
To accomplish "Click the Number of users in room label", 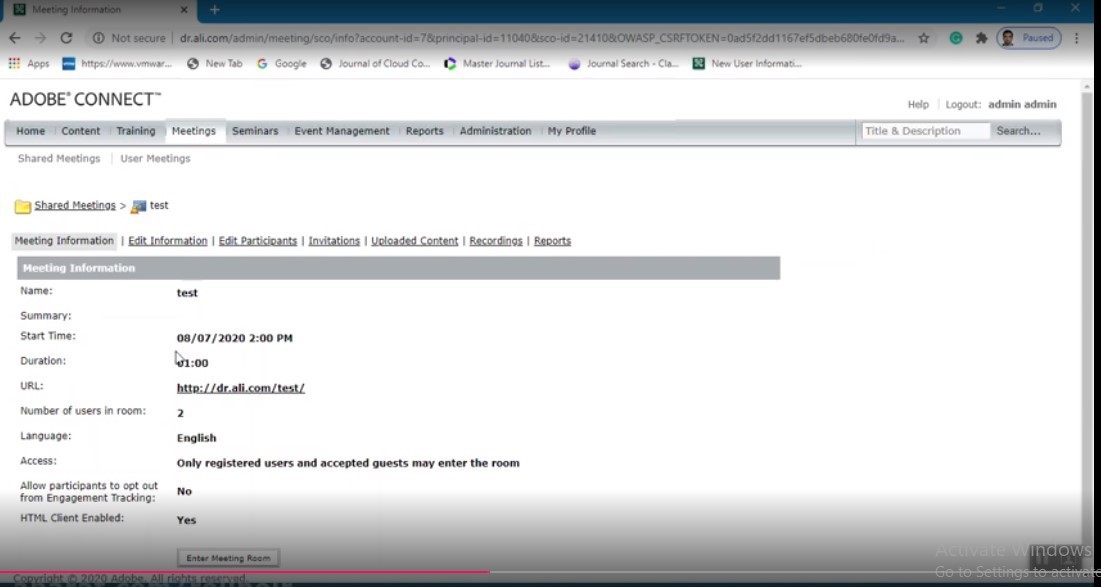I will (83, 411).
